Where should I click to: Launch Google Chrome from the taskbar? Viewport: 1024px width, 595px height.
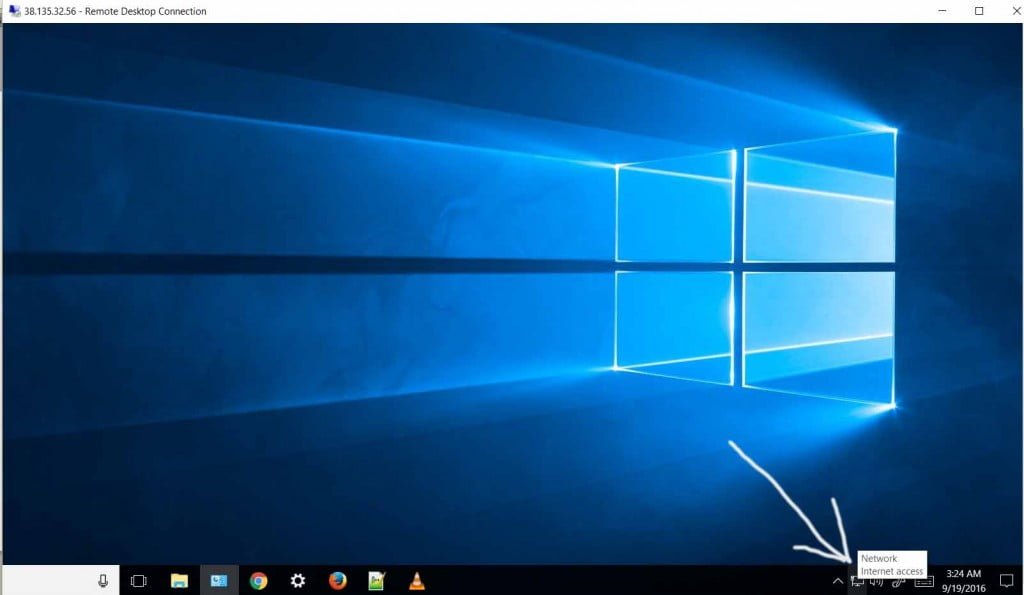pos(259,581)
